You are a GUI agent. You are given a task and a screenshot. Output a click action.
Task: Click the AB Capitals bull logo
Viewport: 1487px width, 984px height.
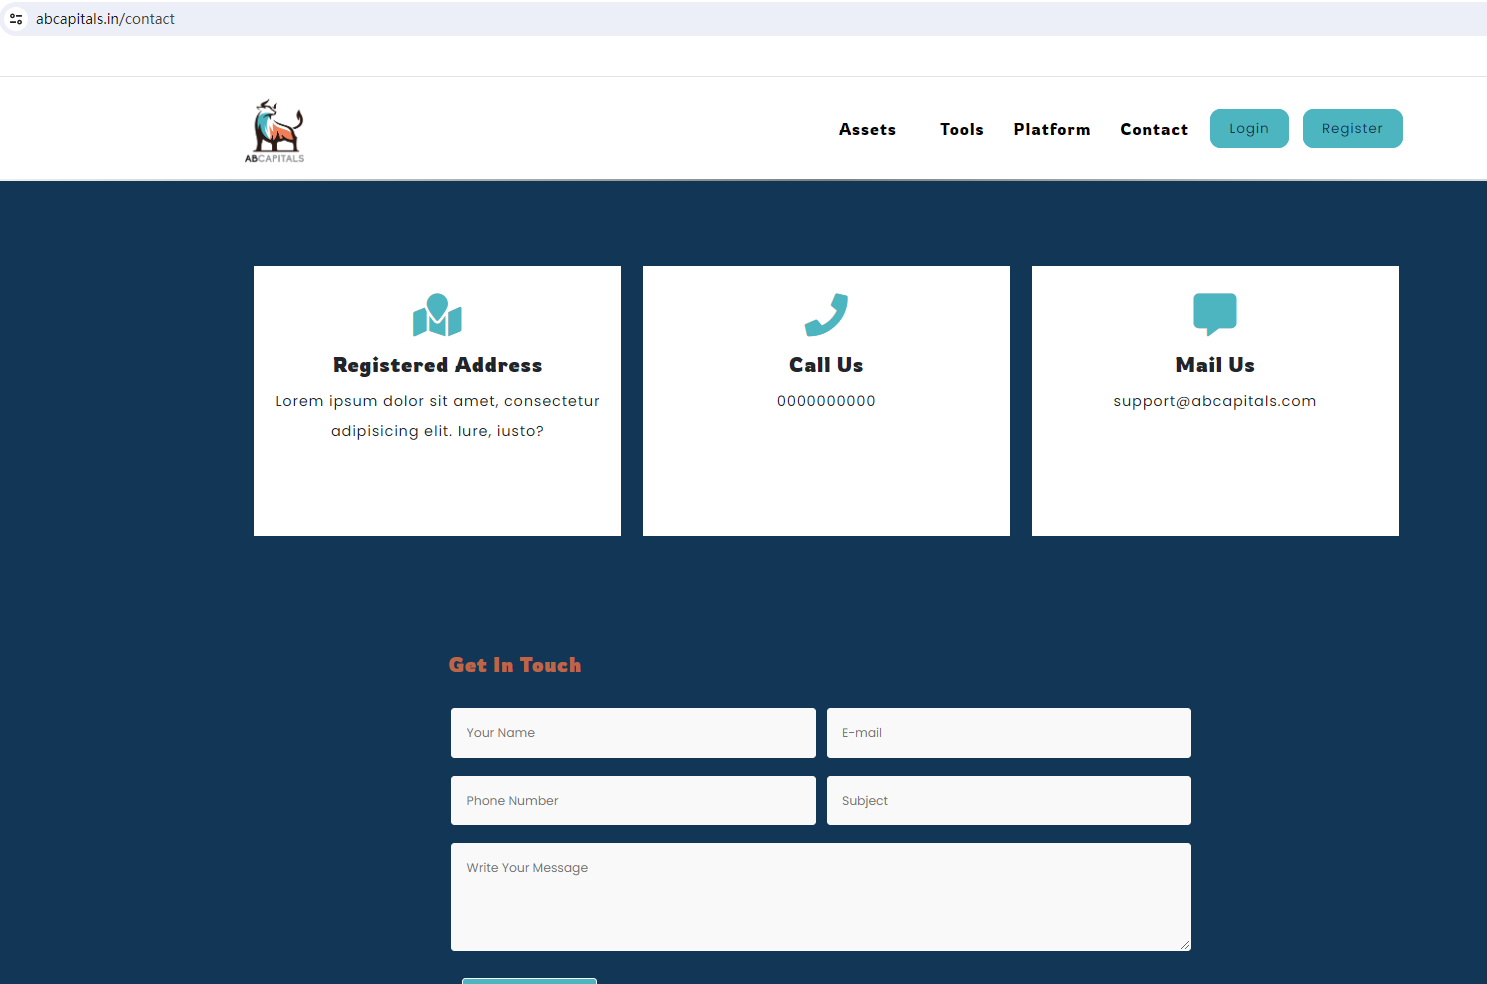275,131
